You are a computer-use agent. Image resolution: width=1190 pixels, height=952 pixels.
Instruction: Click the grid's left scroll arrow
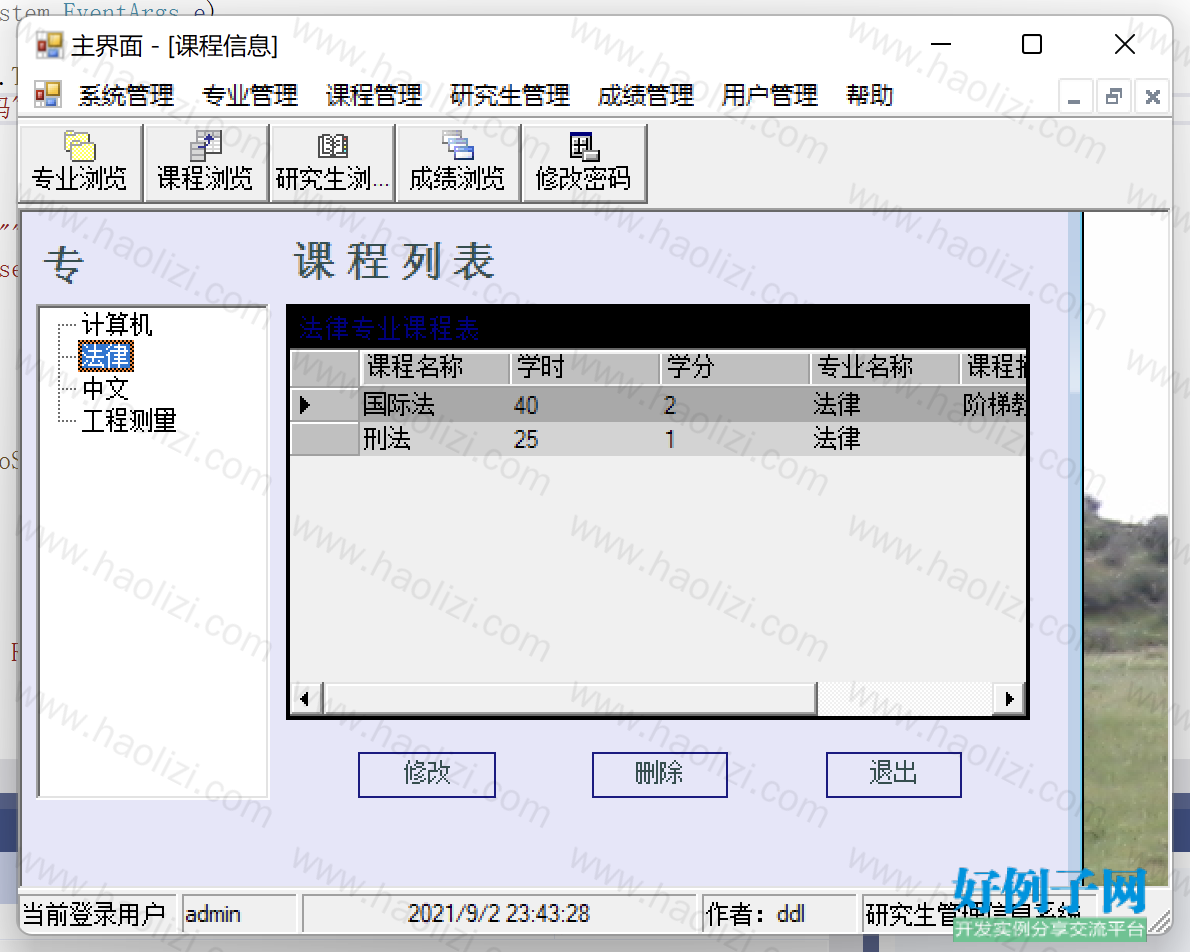coord(305,698)
